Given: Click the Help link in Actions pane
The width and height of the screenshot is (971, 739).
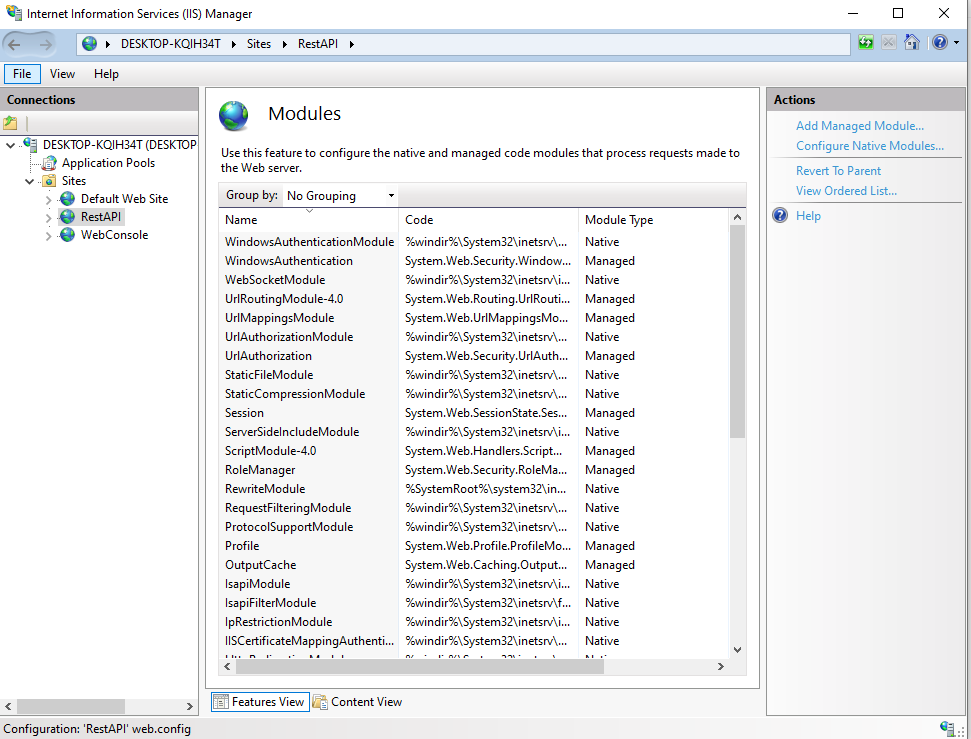Looking at the screenshot, I should (808, 216).
